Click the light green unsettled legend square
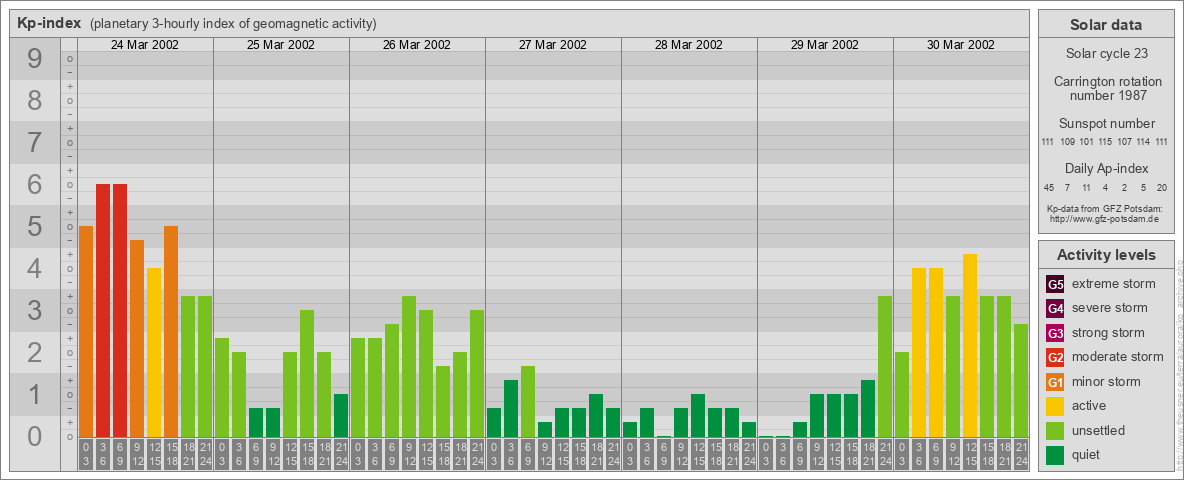Viewport: 1184px width, 480px height. 1055,430
